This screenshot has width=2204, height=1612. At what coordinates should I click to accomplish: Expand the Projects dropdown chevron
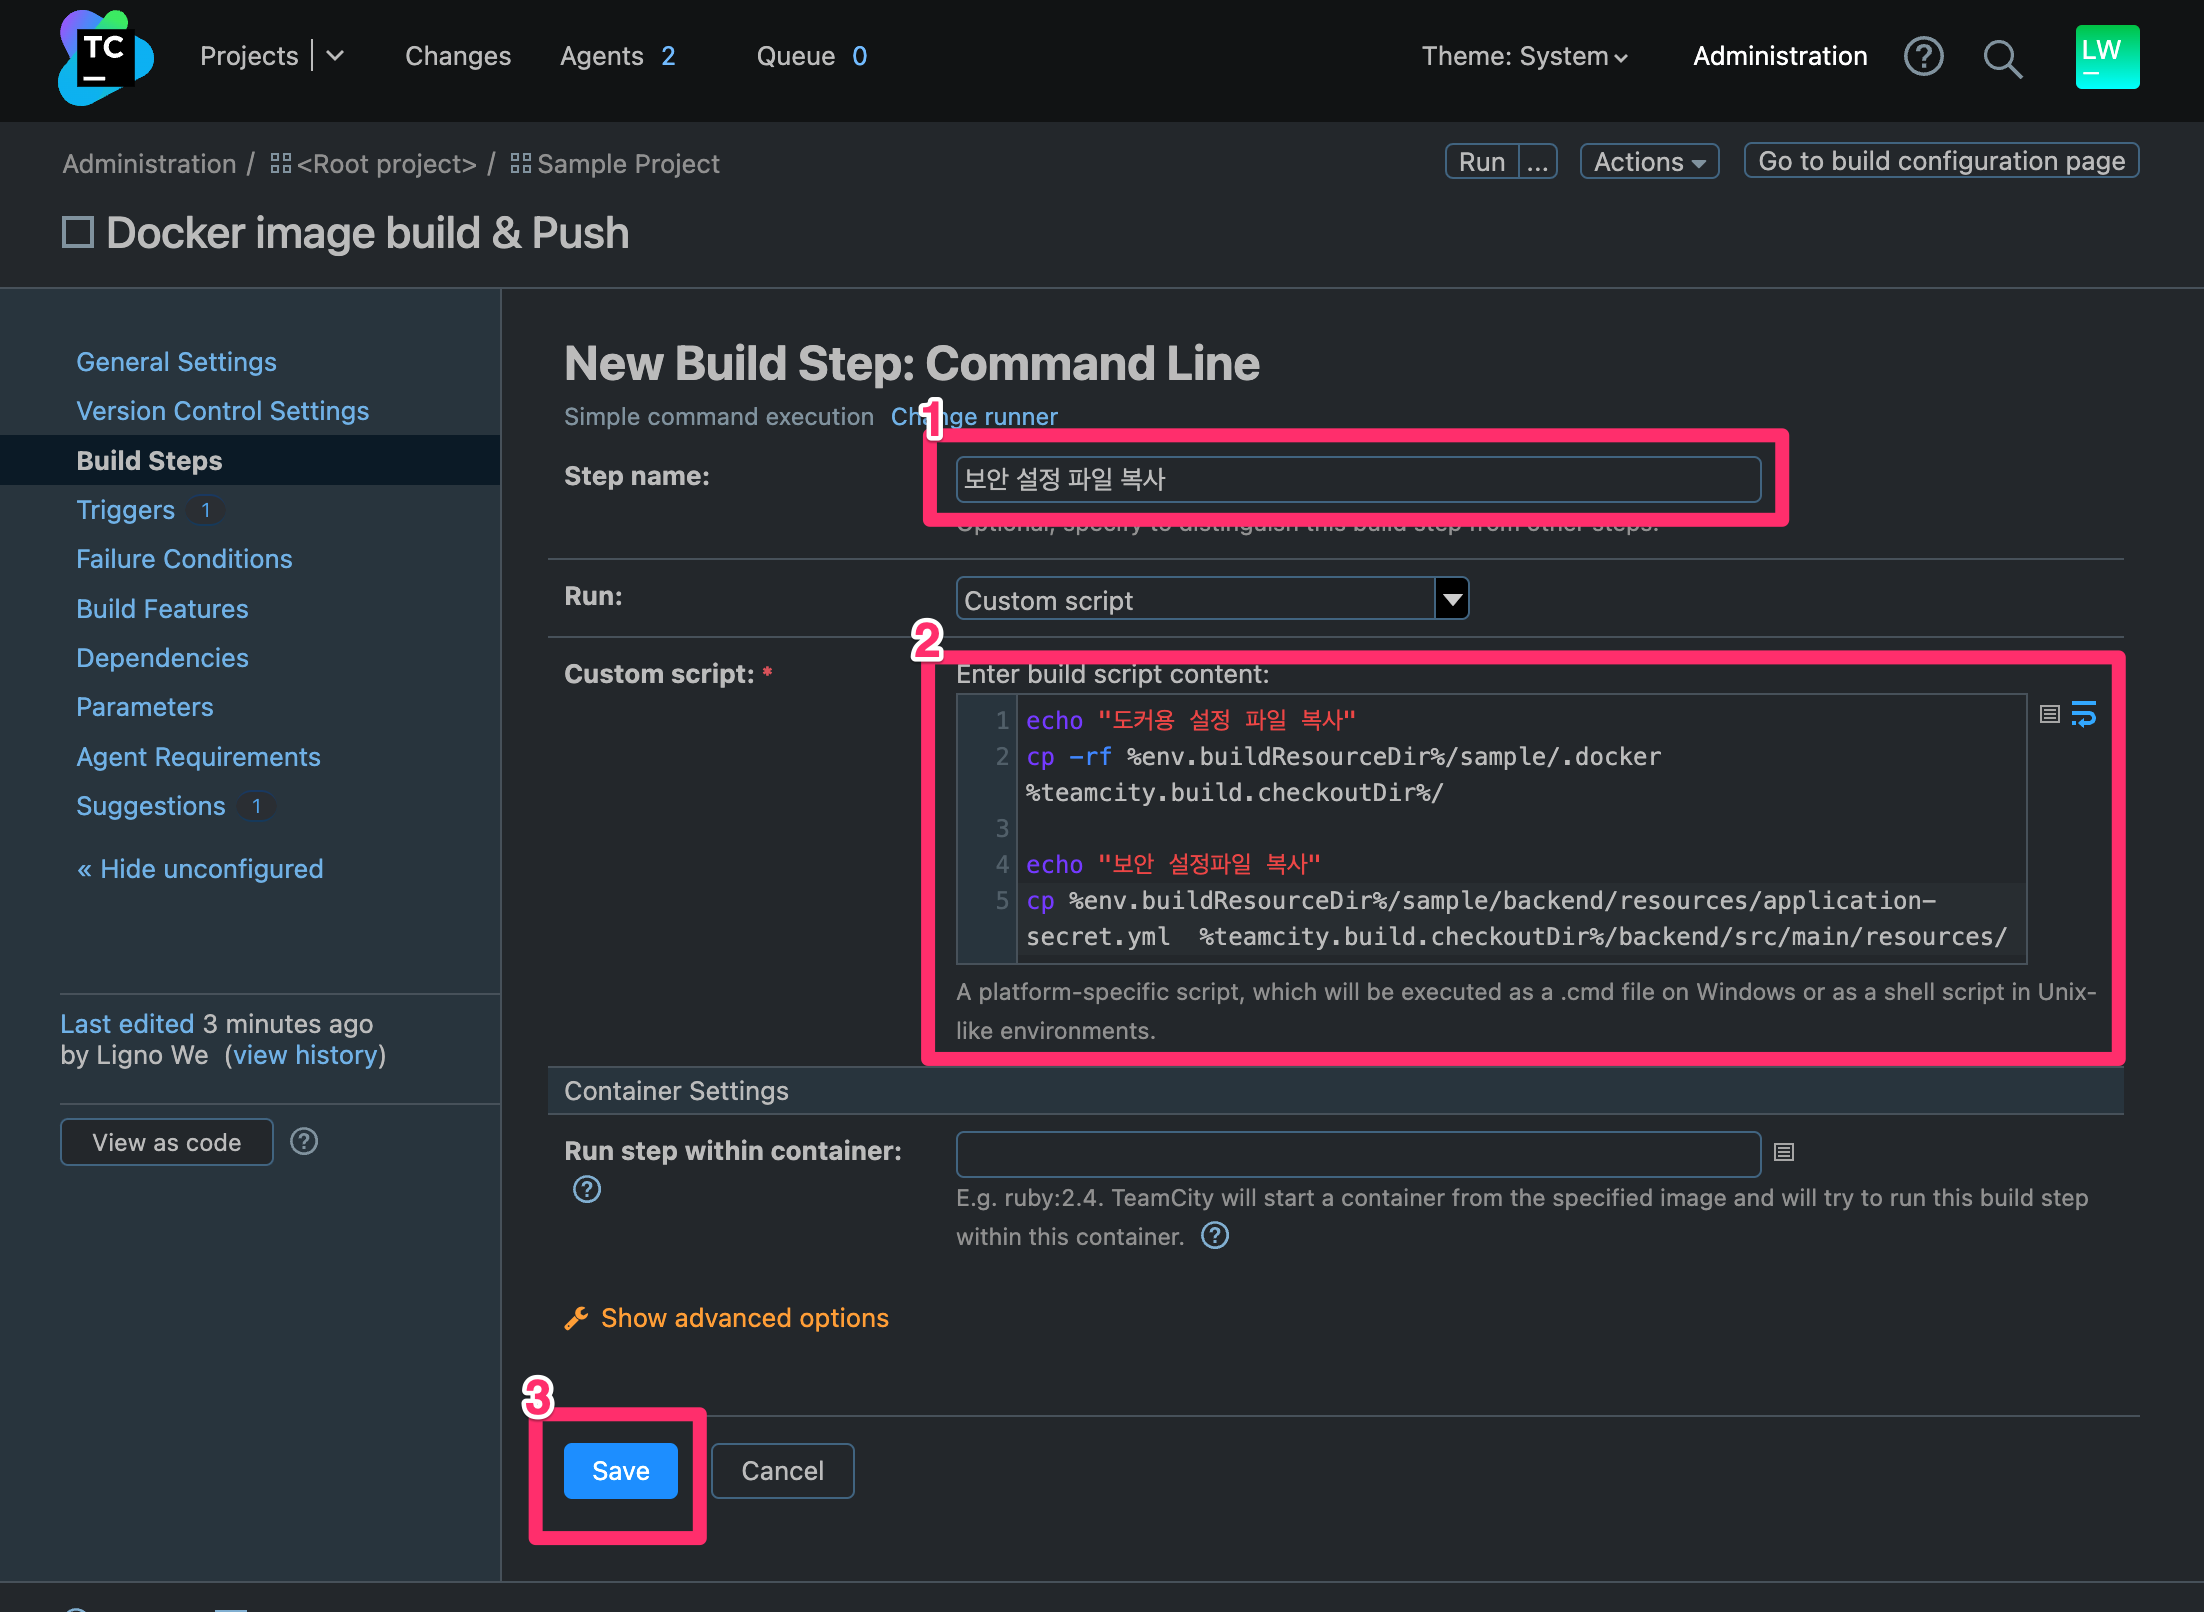pyautogui.click(x=336, y=56)
